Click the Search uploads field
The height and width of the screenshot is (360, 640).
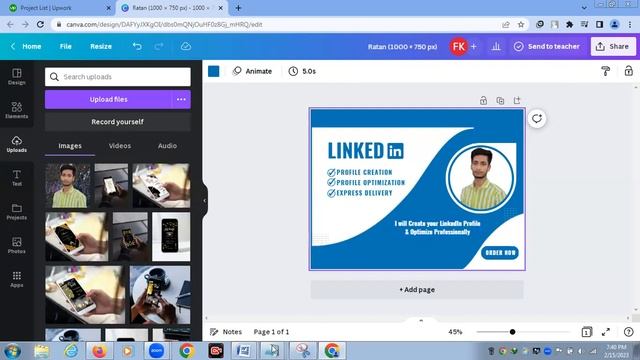coord(118,77)
